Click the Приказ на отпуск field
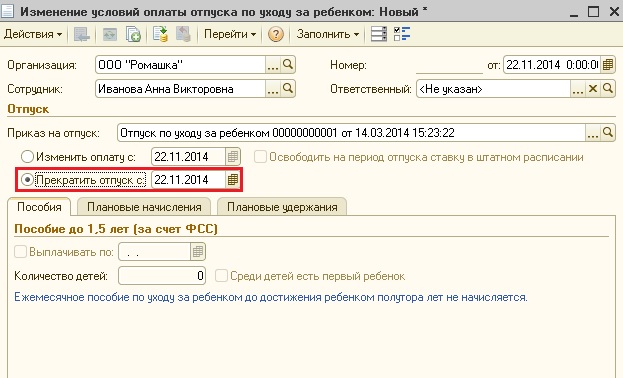Viewport: 623px width, 378px height. click(x=351, y=133)
